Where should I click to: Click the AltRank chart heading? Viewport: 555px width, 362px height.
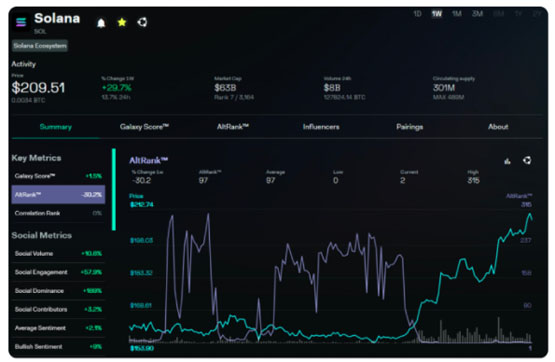(149, 161)
